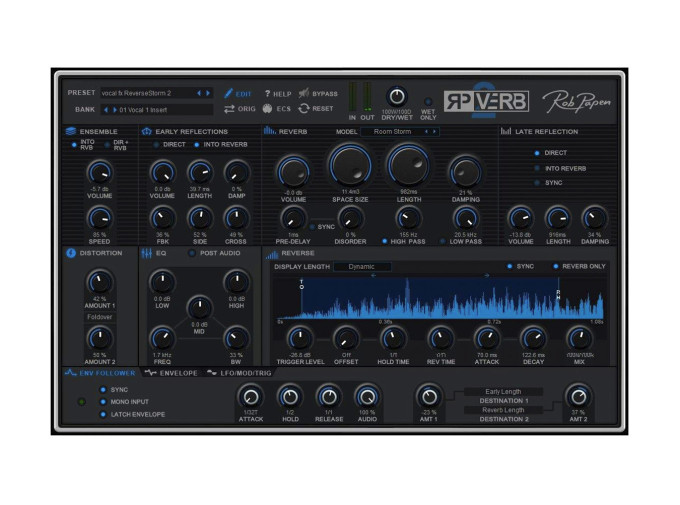The image size is (680, 505).
Task: Select Direct in Early Reflections
Action: coord(155,145)
